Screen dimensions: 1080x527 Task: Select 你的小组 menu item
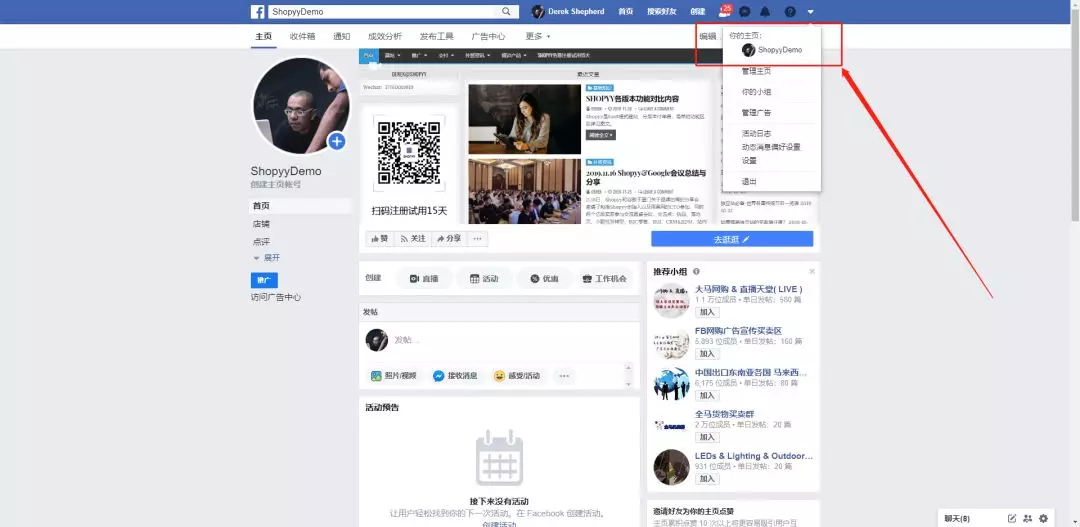(x=756, y=92)
